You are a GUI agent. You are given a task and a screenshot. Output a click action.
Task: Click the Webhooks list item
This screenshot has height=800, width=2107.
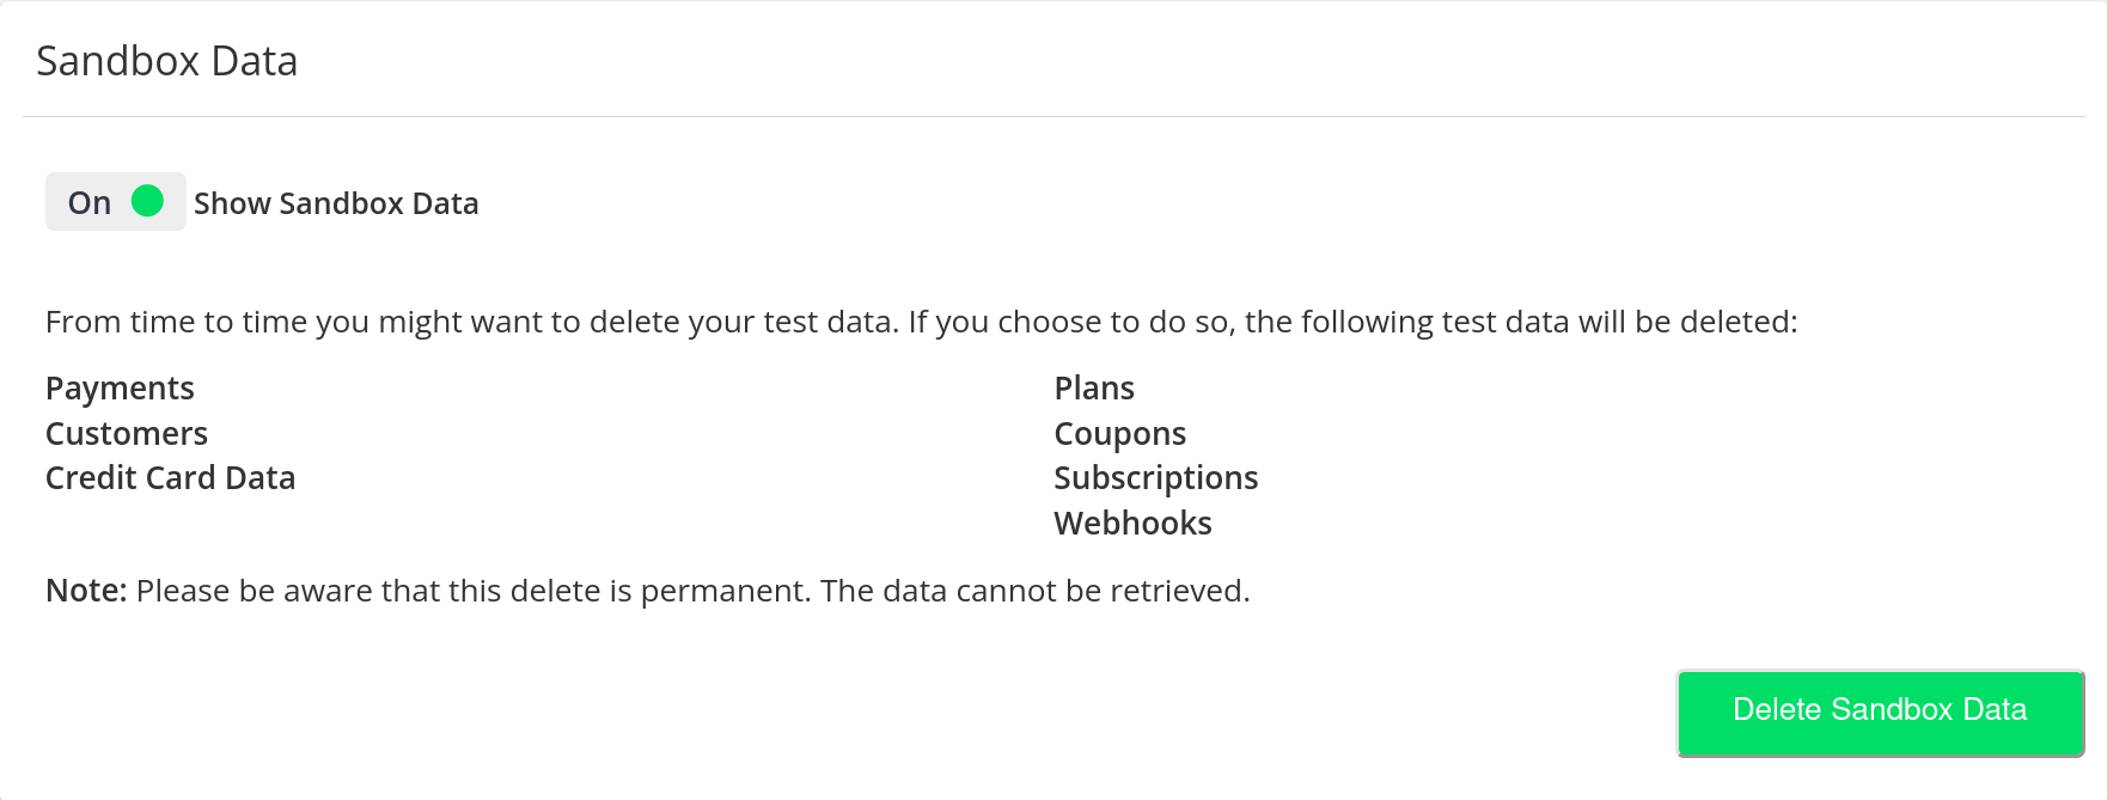point(1131,522)
